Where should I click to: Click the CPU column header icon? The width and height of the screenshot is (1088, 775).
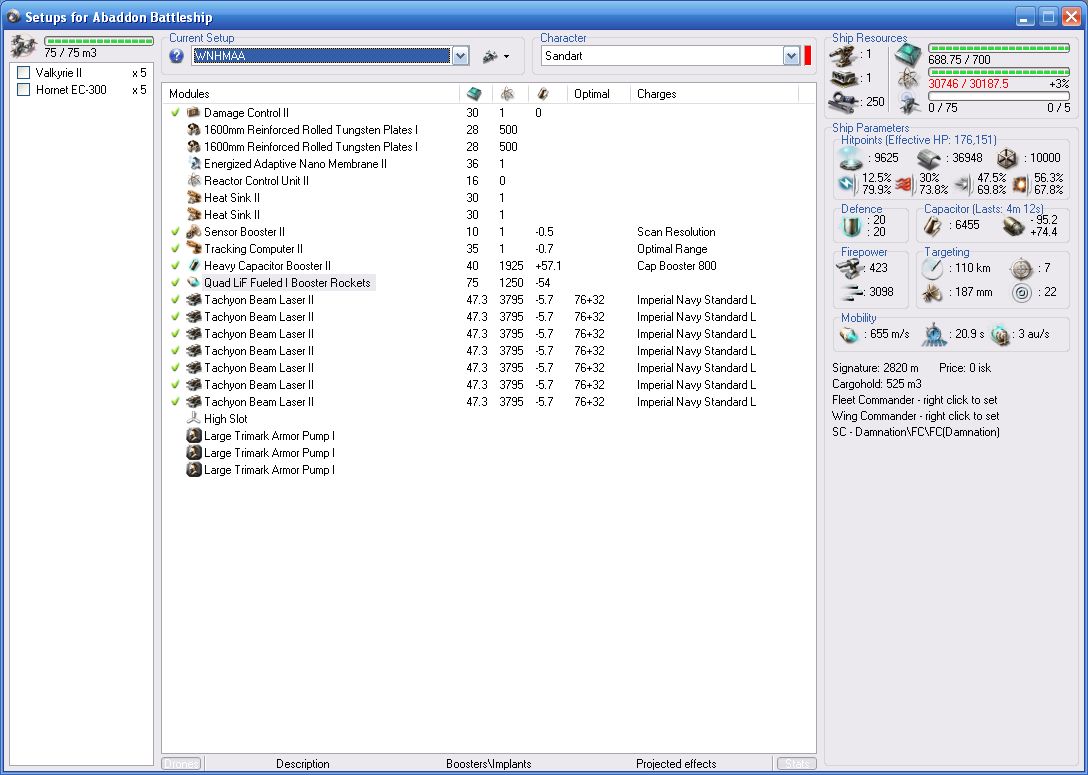474,94
